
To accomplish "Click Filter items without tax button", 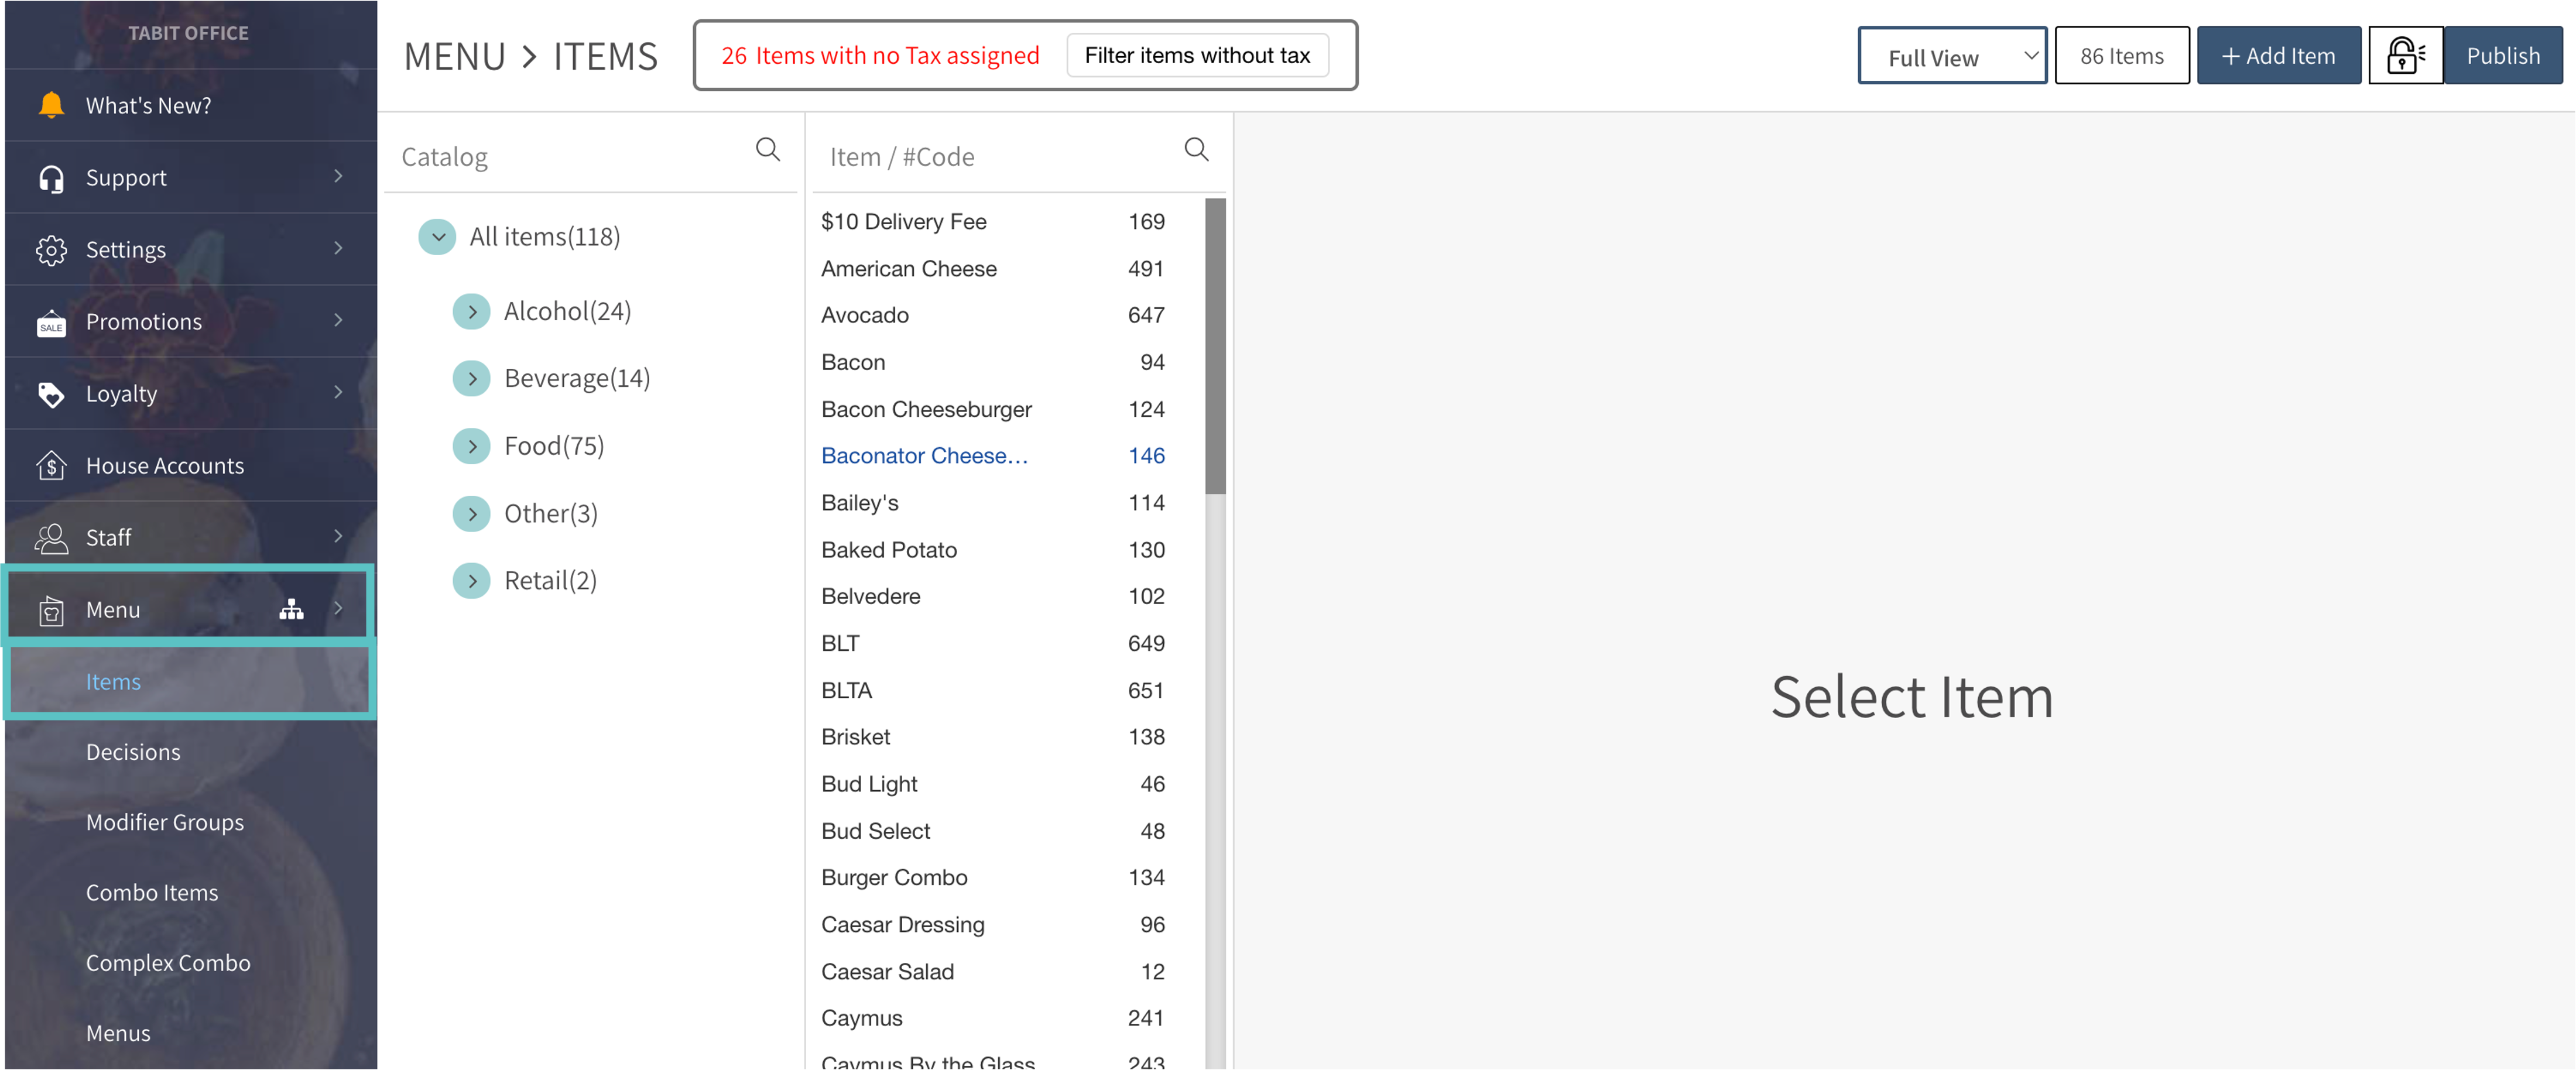I will tap(1197, 56).
